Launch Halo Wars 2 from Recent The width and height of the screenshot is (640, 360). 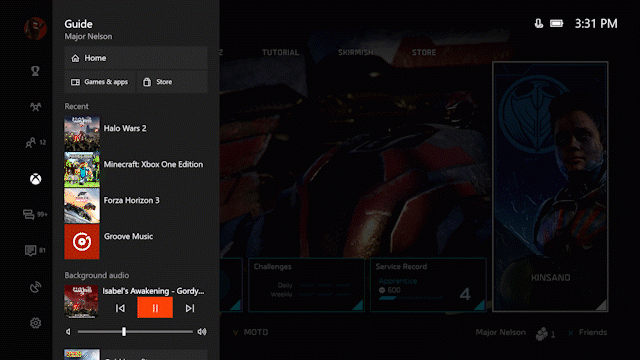coord(136,133)
